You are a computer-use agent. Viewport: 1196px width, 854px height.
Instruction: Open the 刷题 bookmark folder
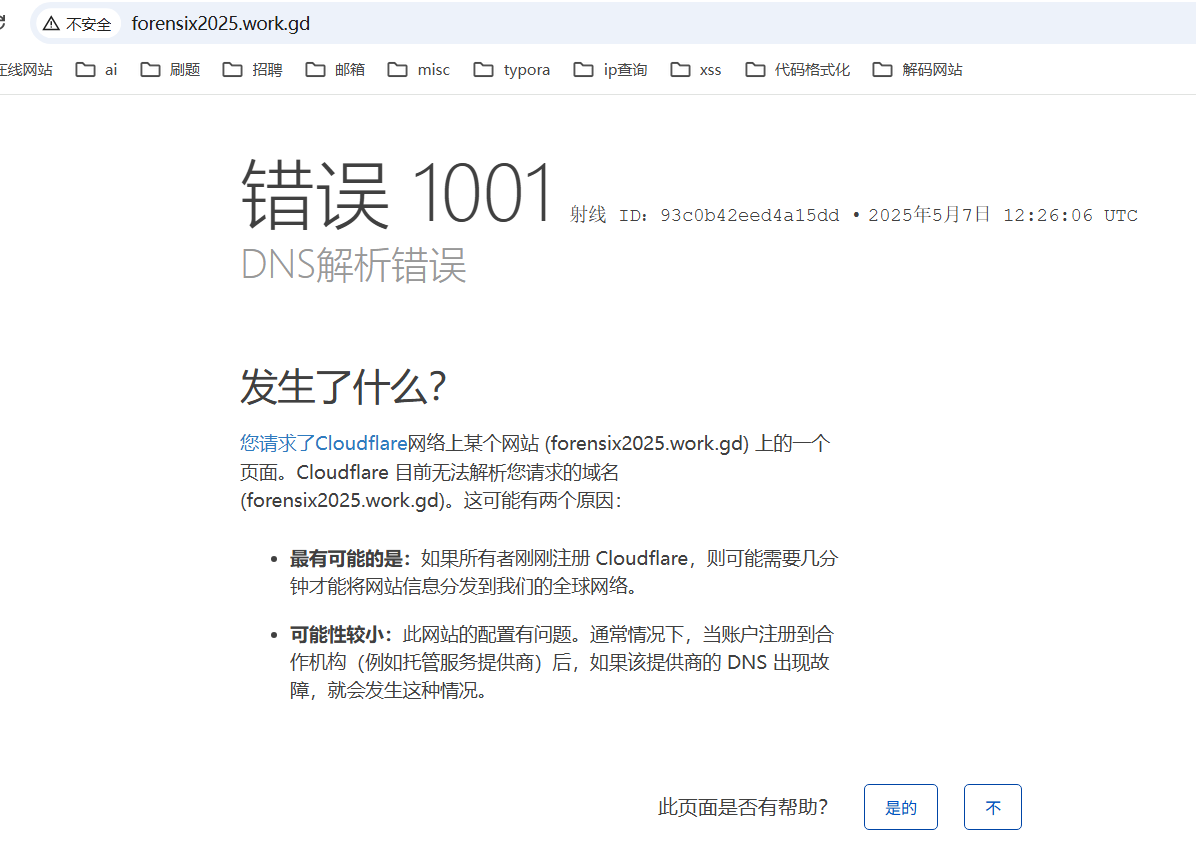(170, 69)
